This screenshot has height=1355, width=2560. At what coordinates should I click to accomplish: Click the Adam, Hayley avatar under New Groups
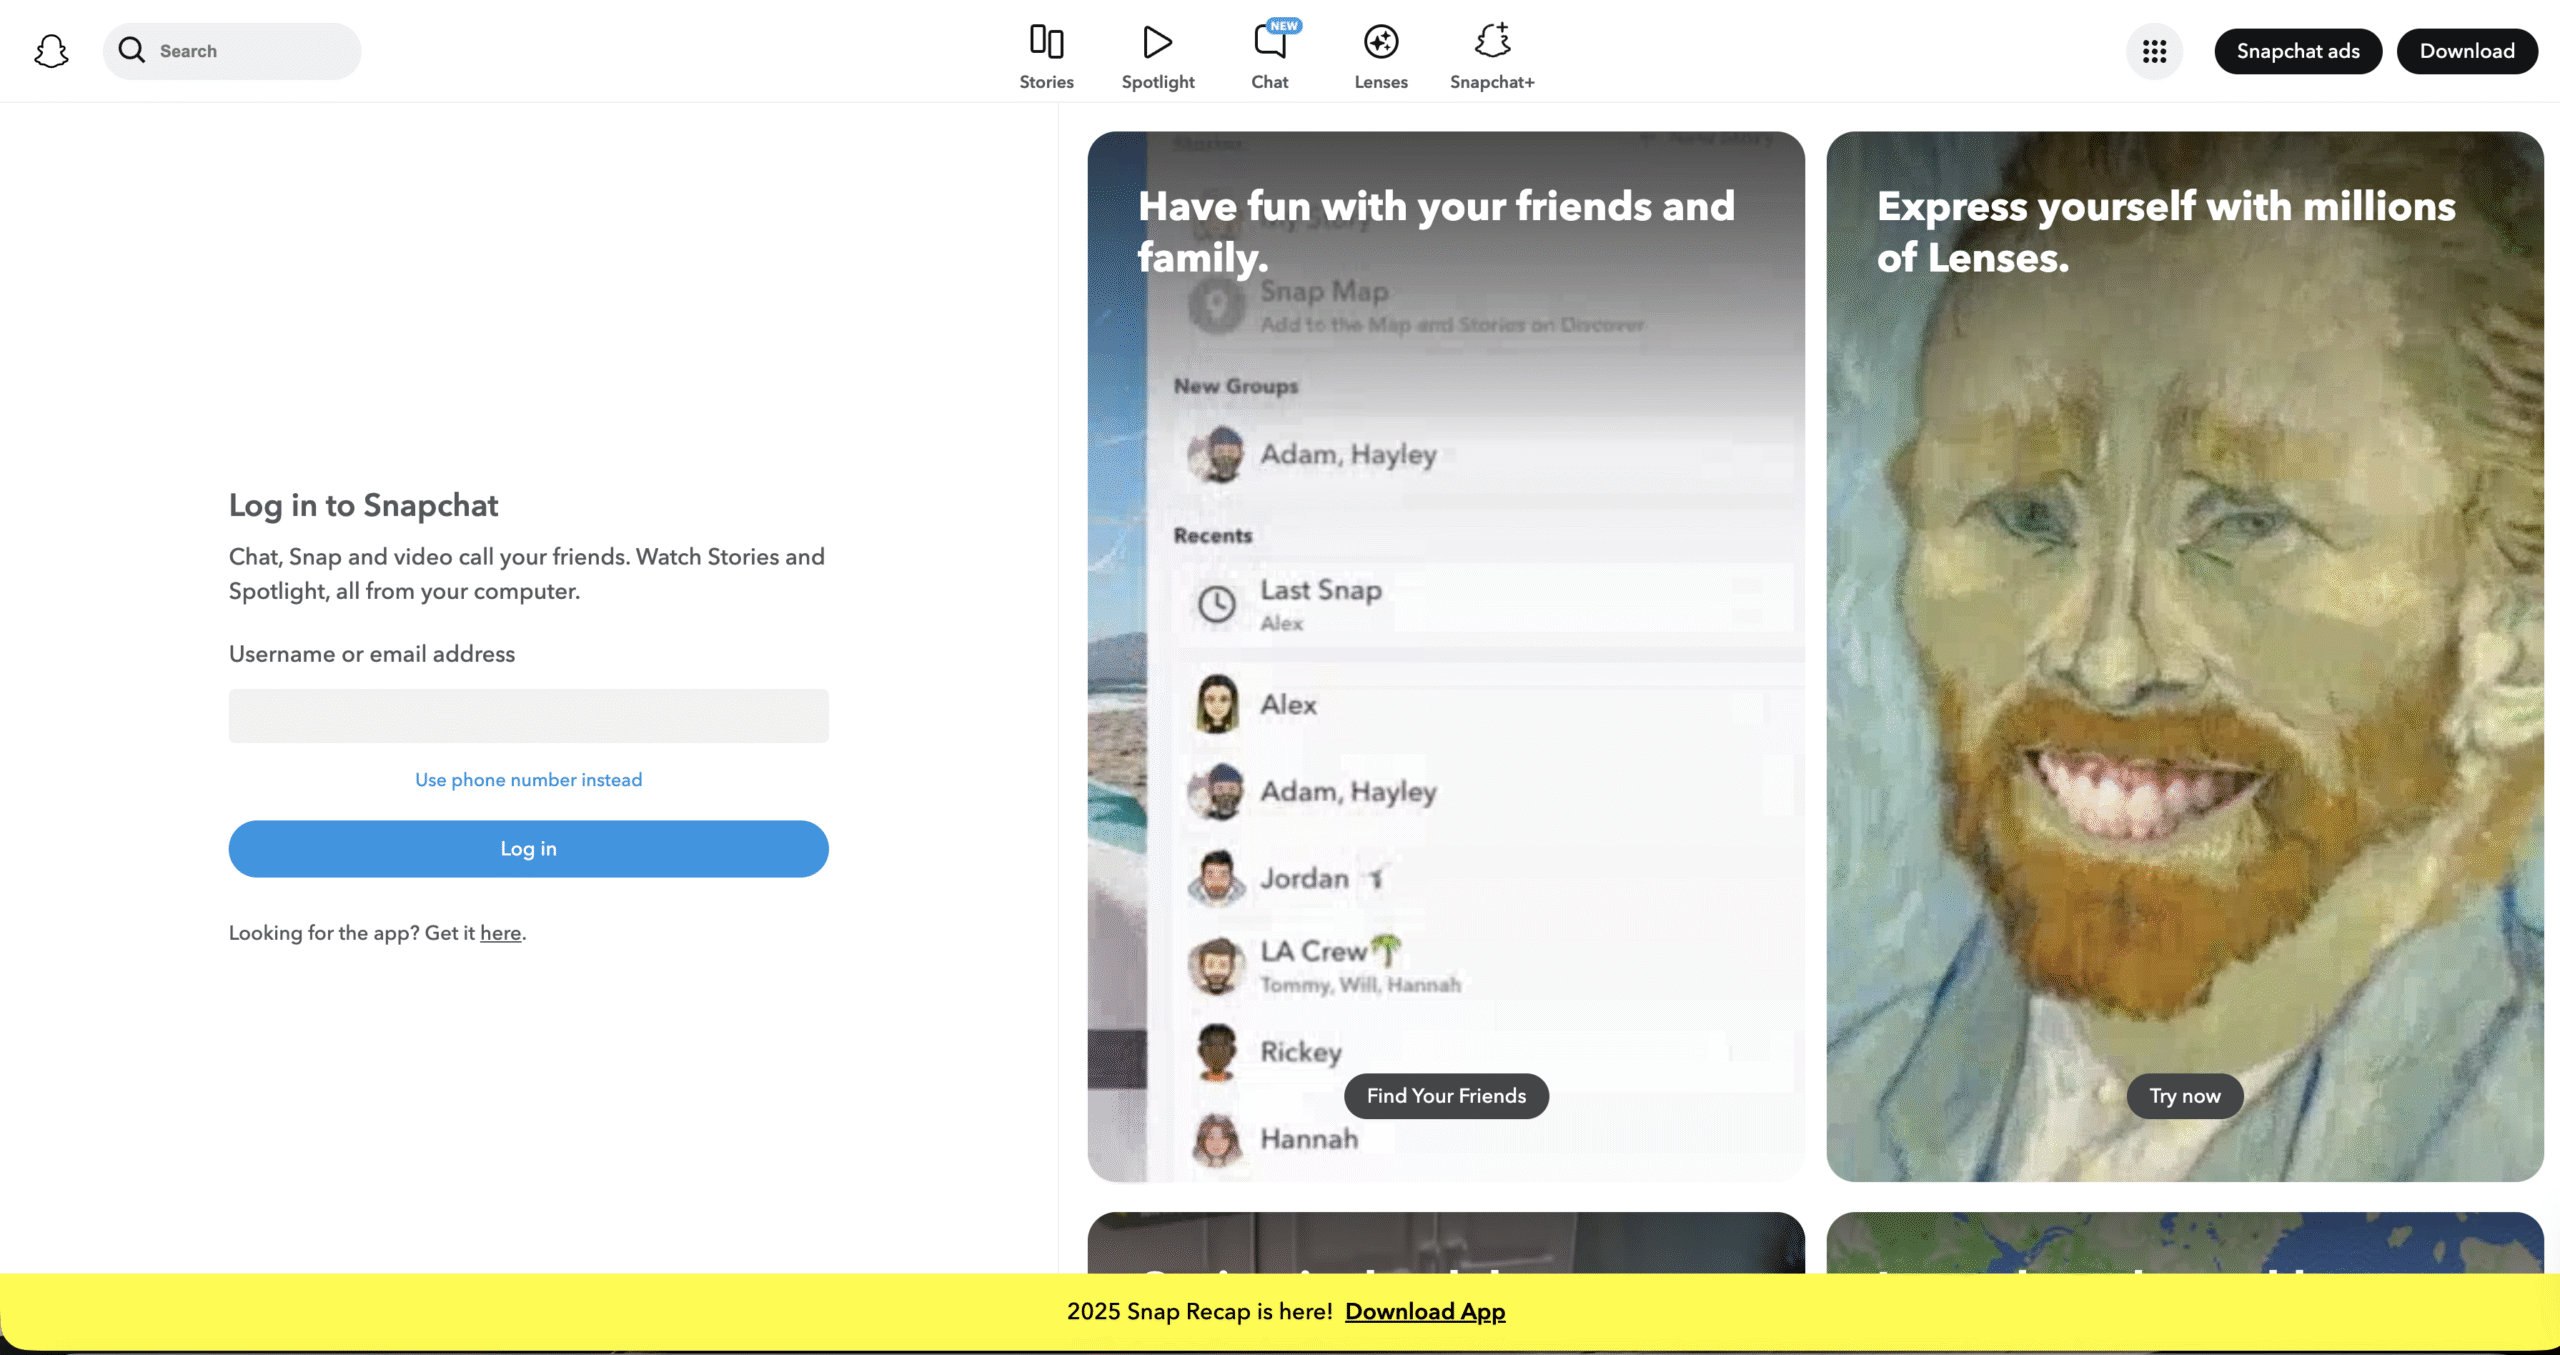(1217, 454)
